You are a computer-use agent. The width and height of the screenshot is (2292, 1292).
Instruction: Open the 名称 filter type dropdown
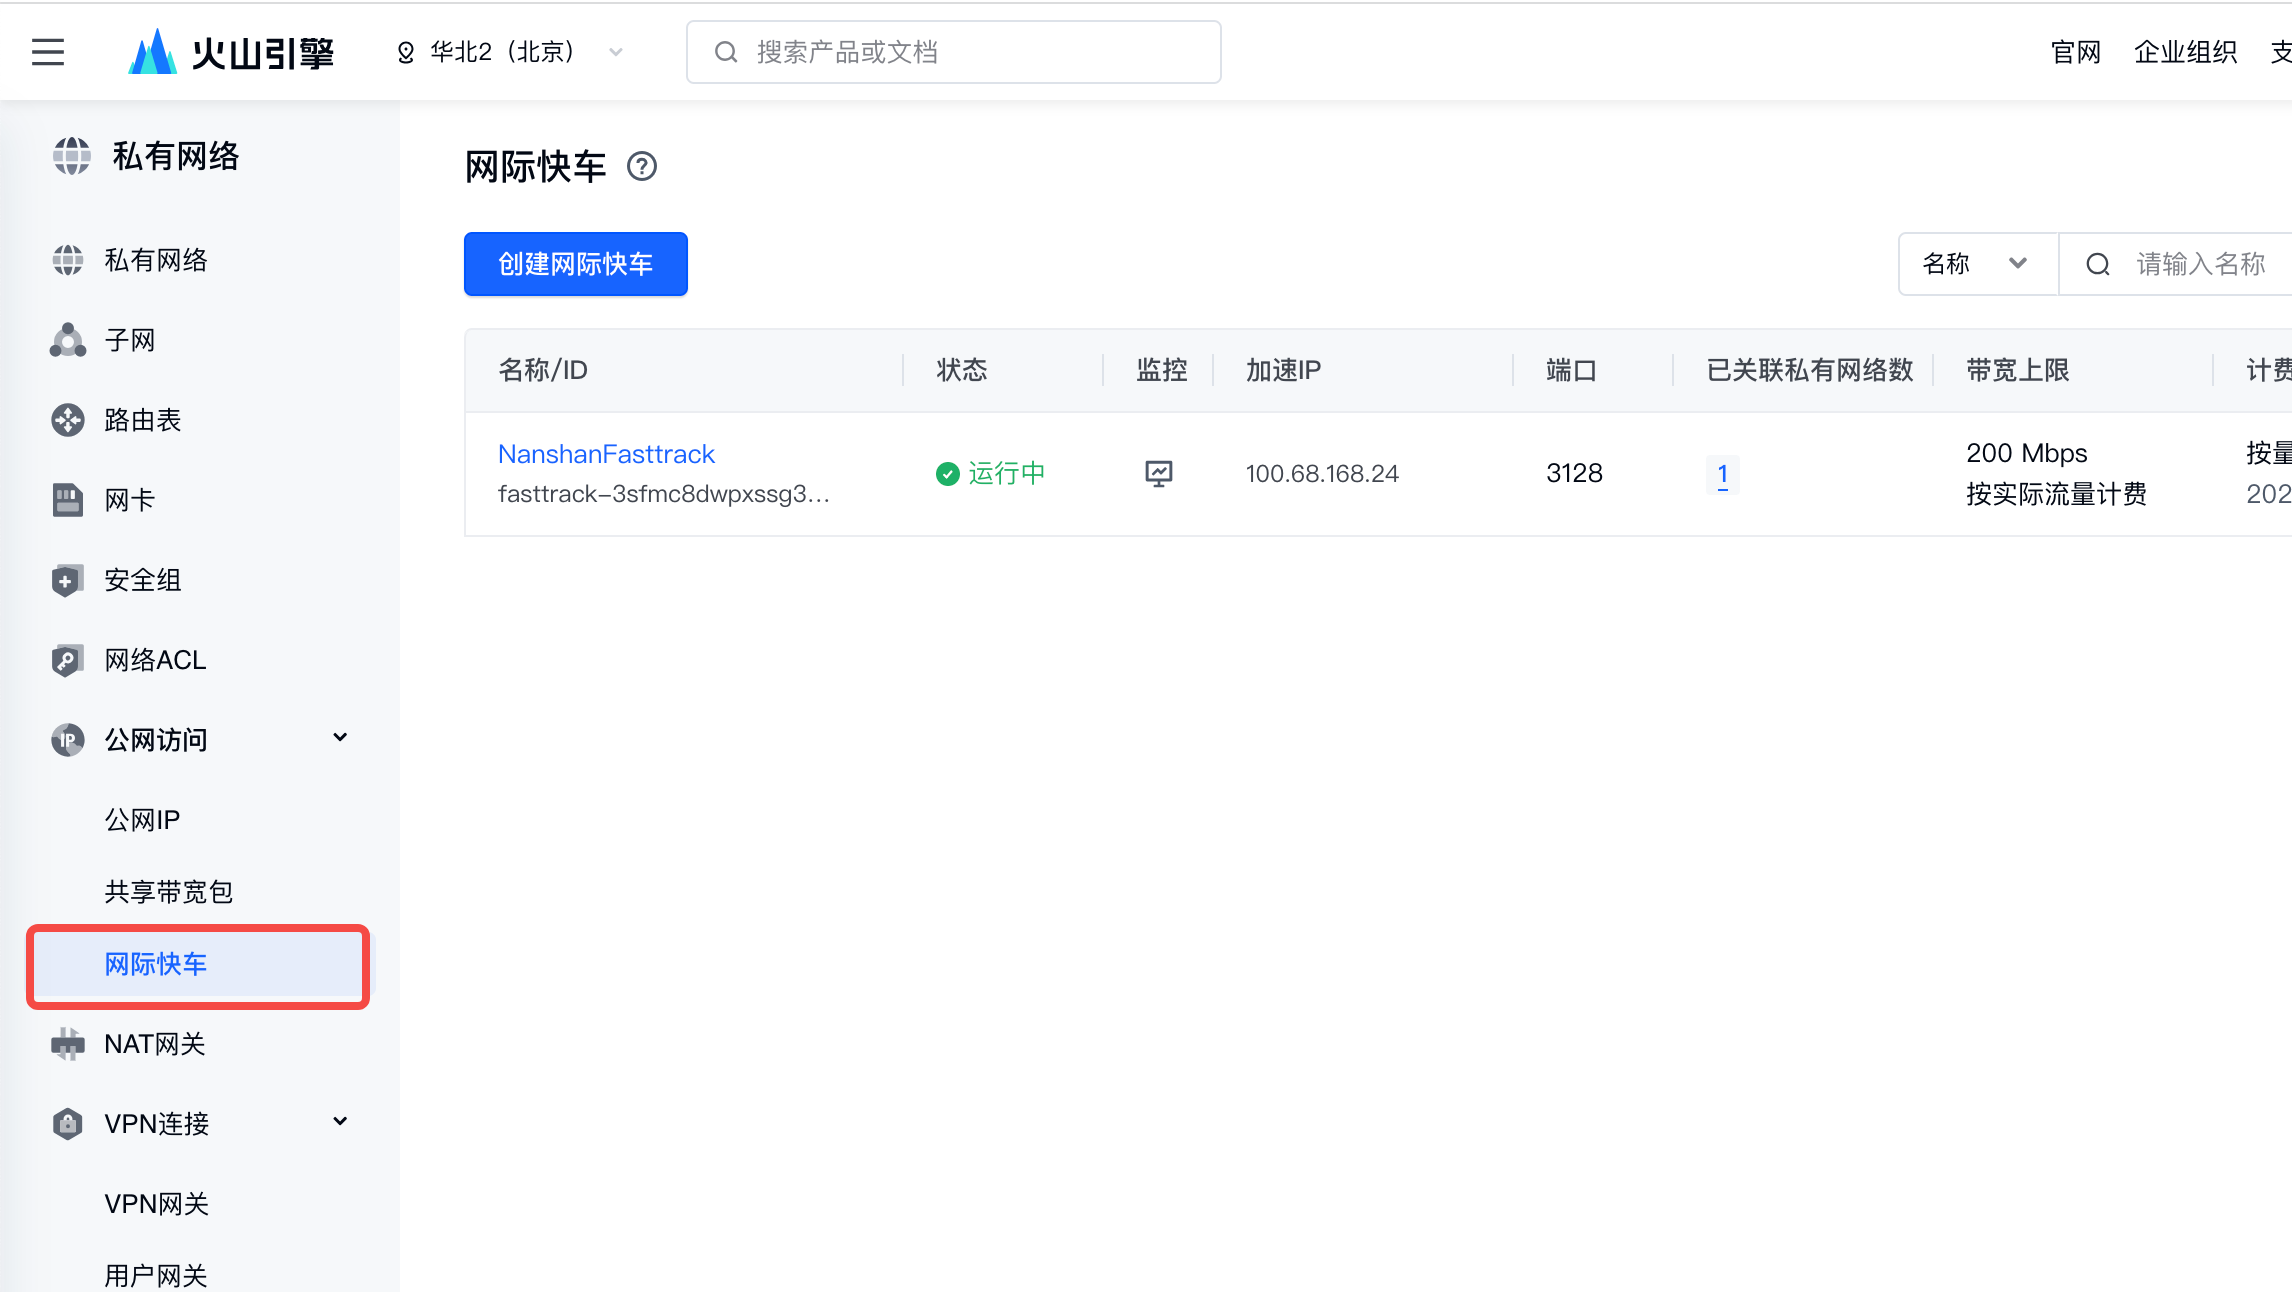click(1977, 264)
